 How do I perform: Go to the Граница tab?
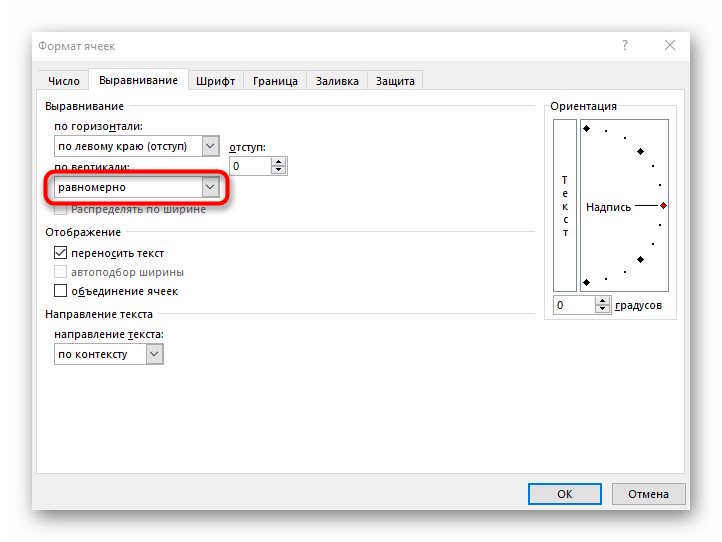[275, 81]
